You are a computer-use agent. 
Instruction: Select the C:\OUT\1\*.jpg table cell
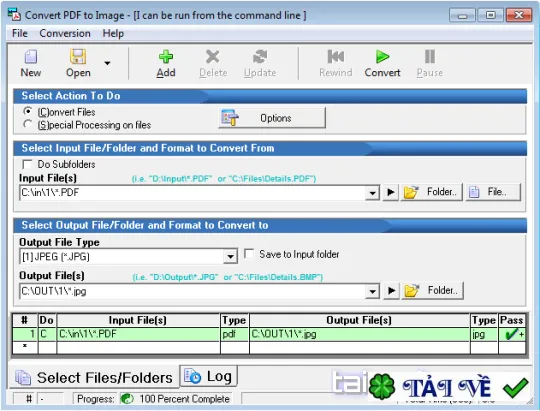point(360,334)
